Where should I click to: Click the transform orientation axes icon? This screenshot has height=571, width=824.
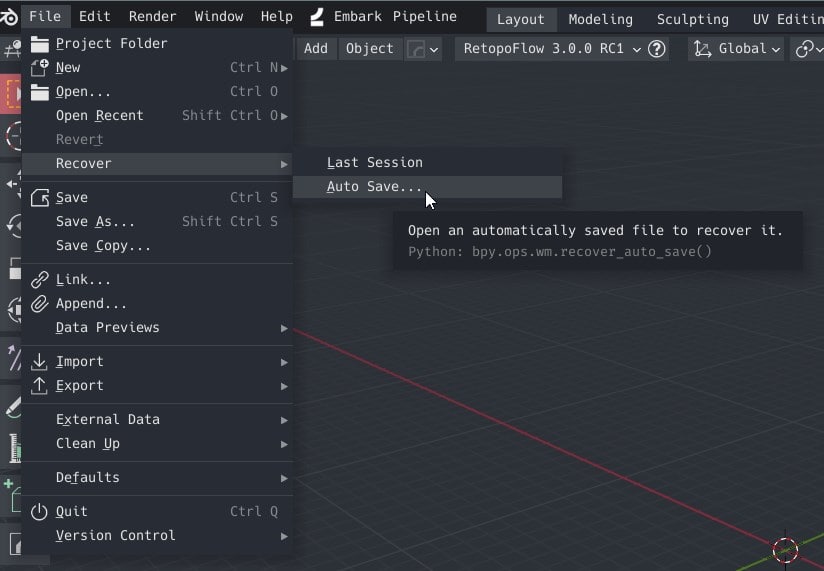[x=702, y=49]
